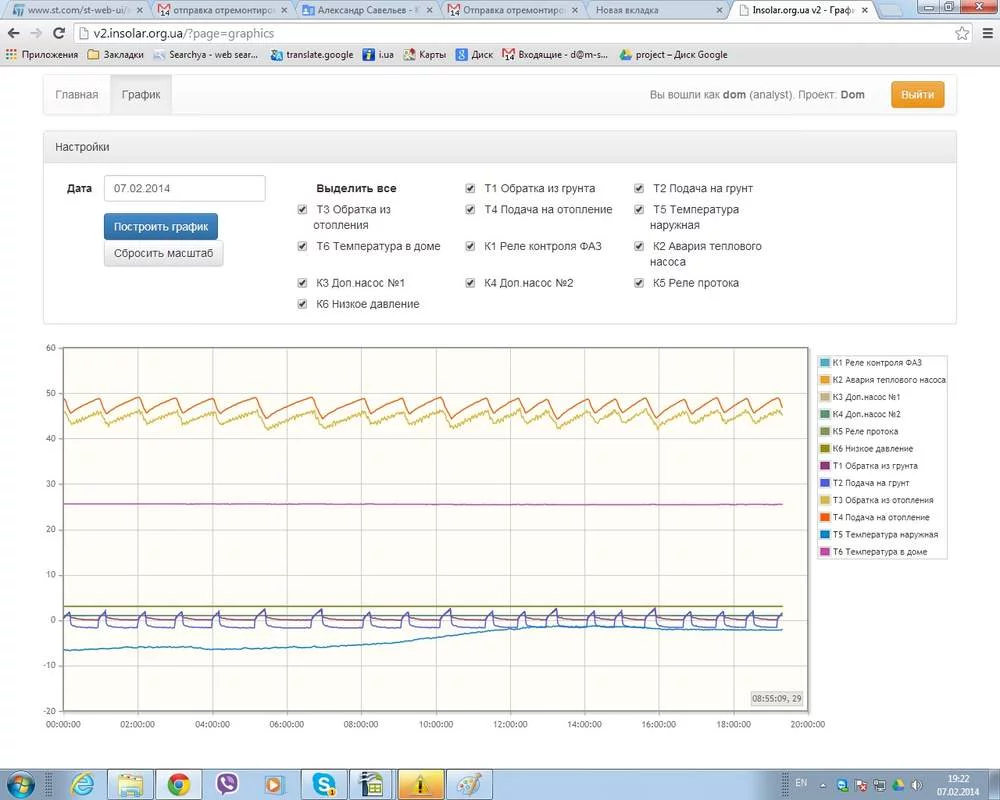Click the date input field showing 07.02.2014

coord(185,188)
